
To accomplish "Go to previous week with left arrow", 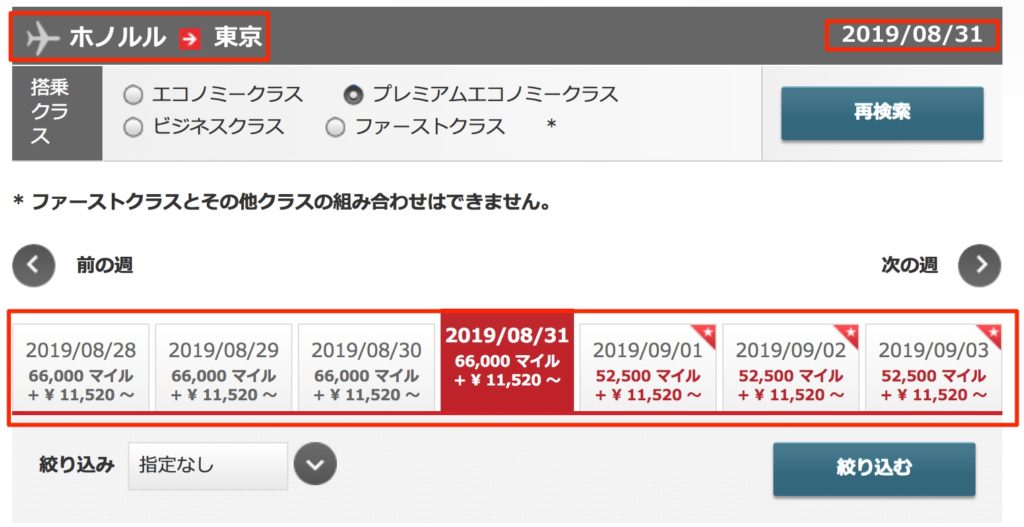I will tap(33, 265).
